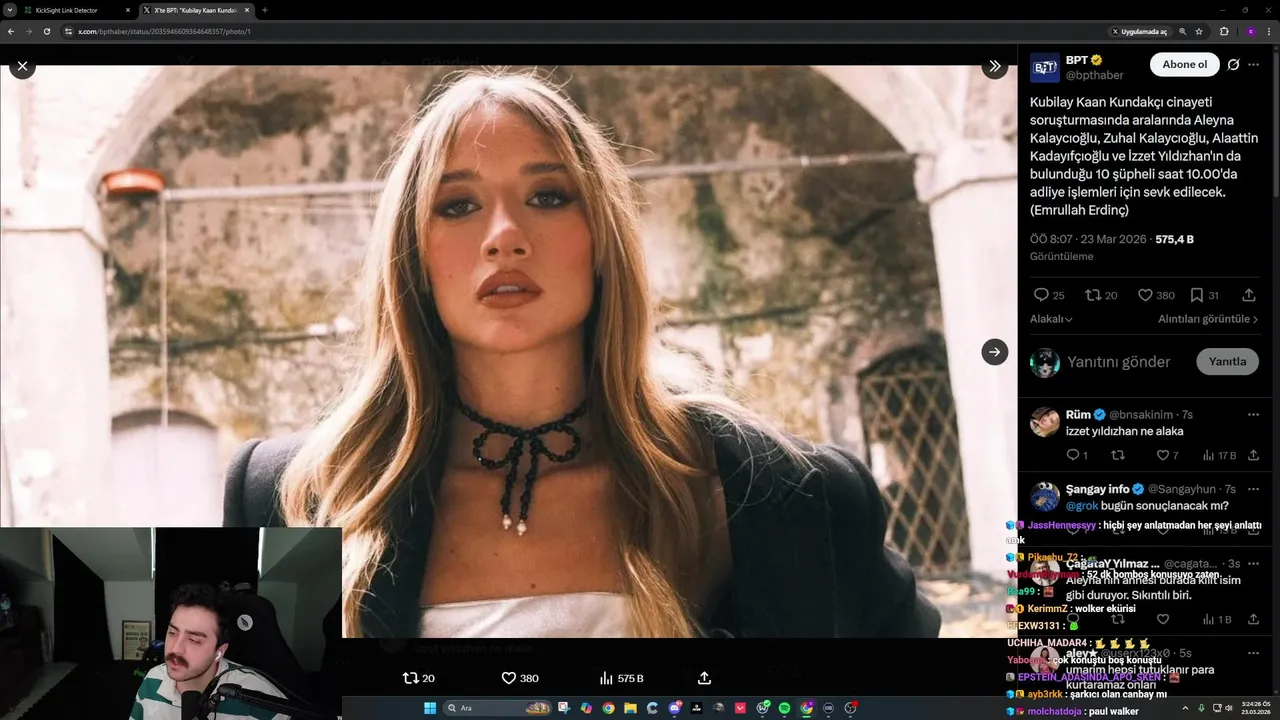Bookmark this page with the star icon
Screen dimensions: 1280x720
pos(1199,31)
